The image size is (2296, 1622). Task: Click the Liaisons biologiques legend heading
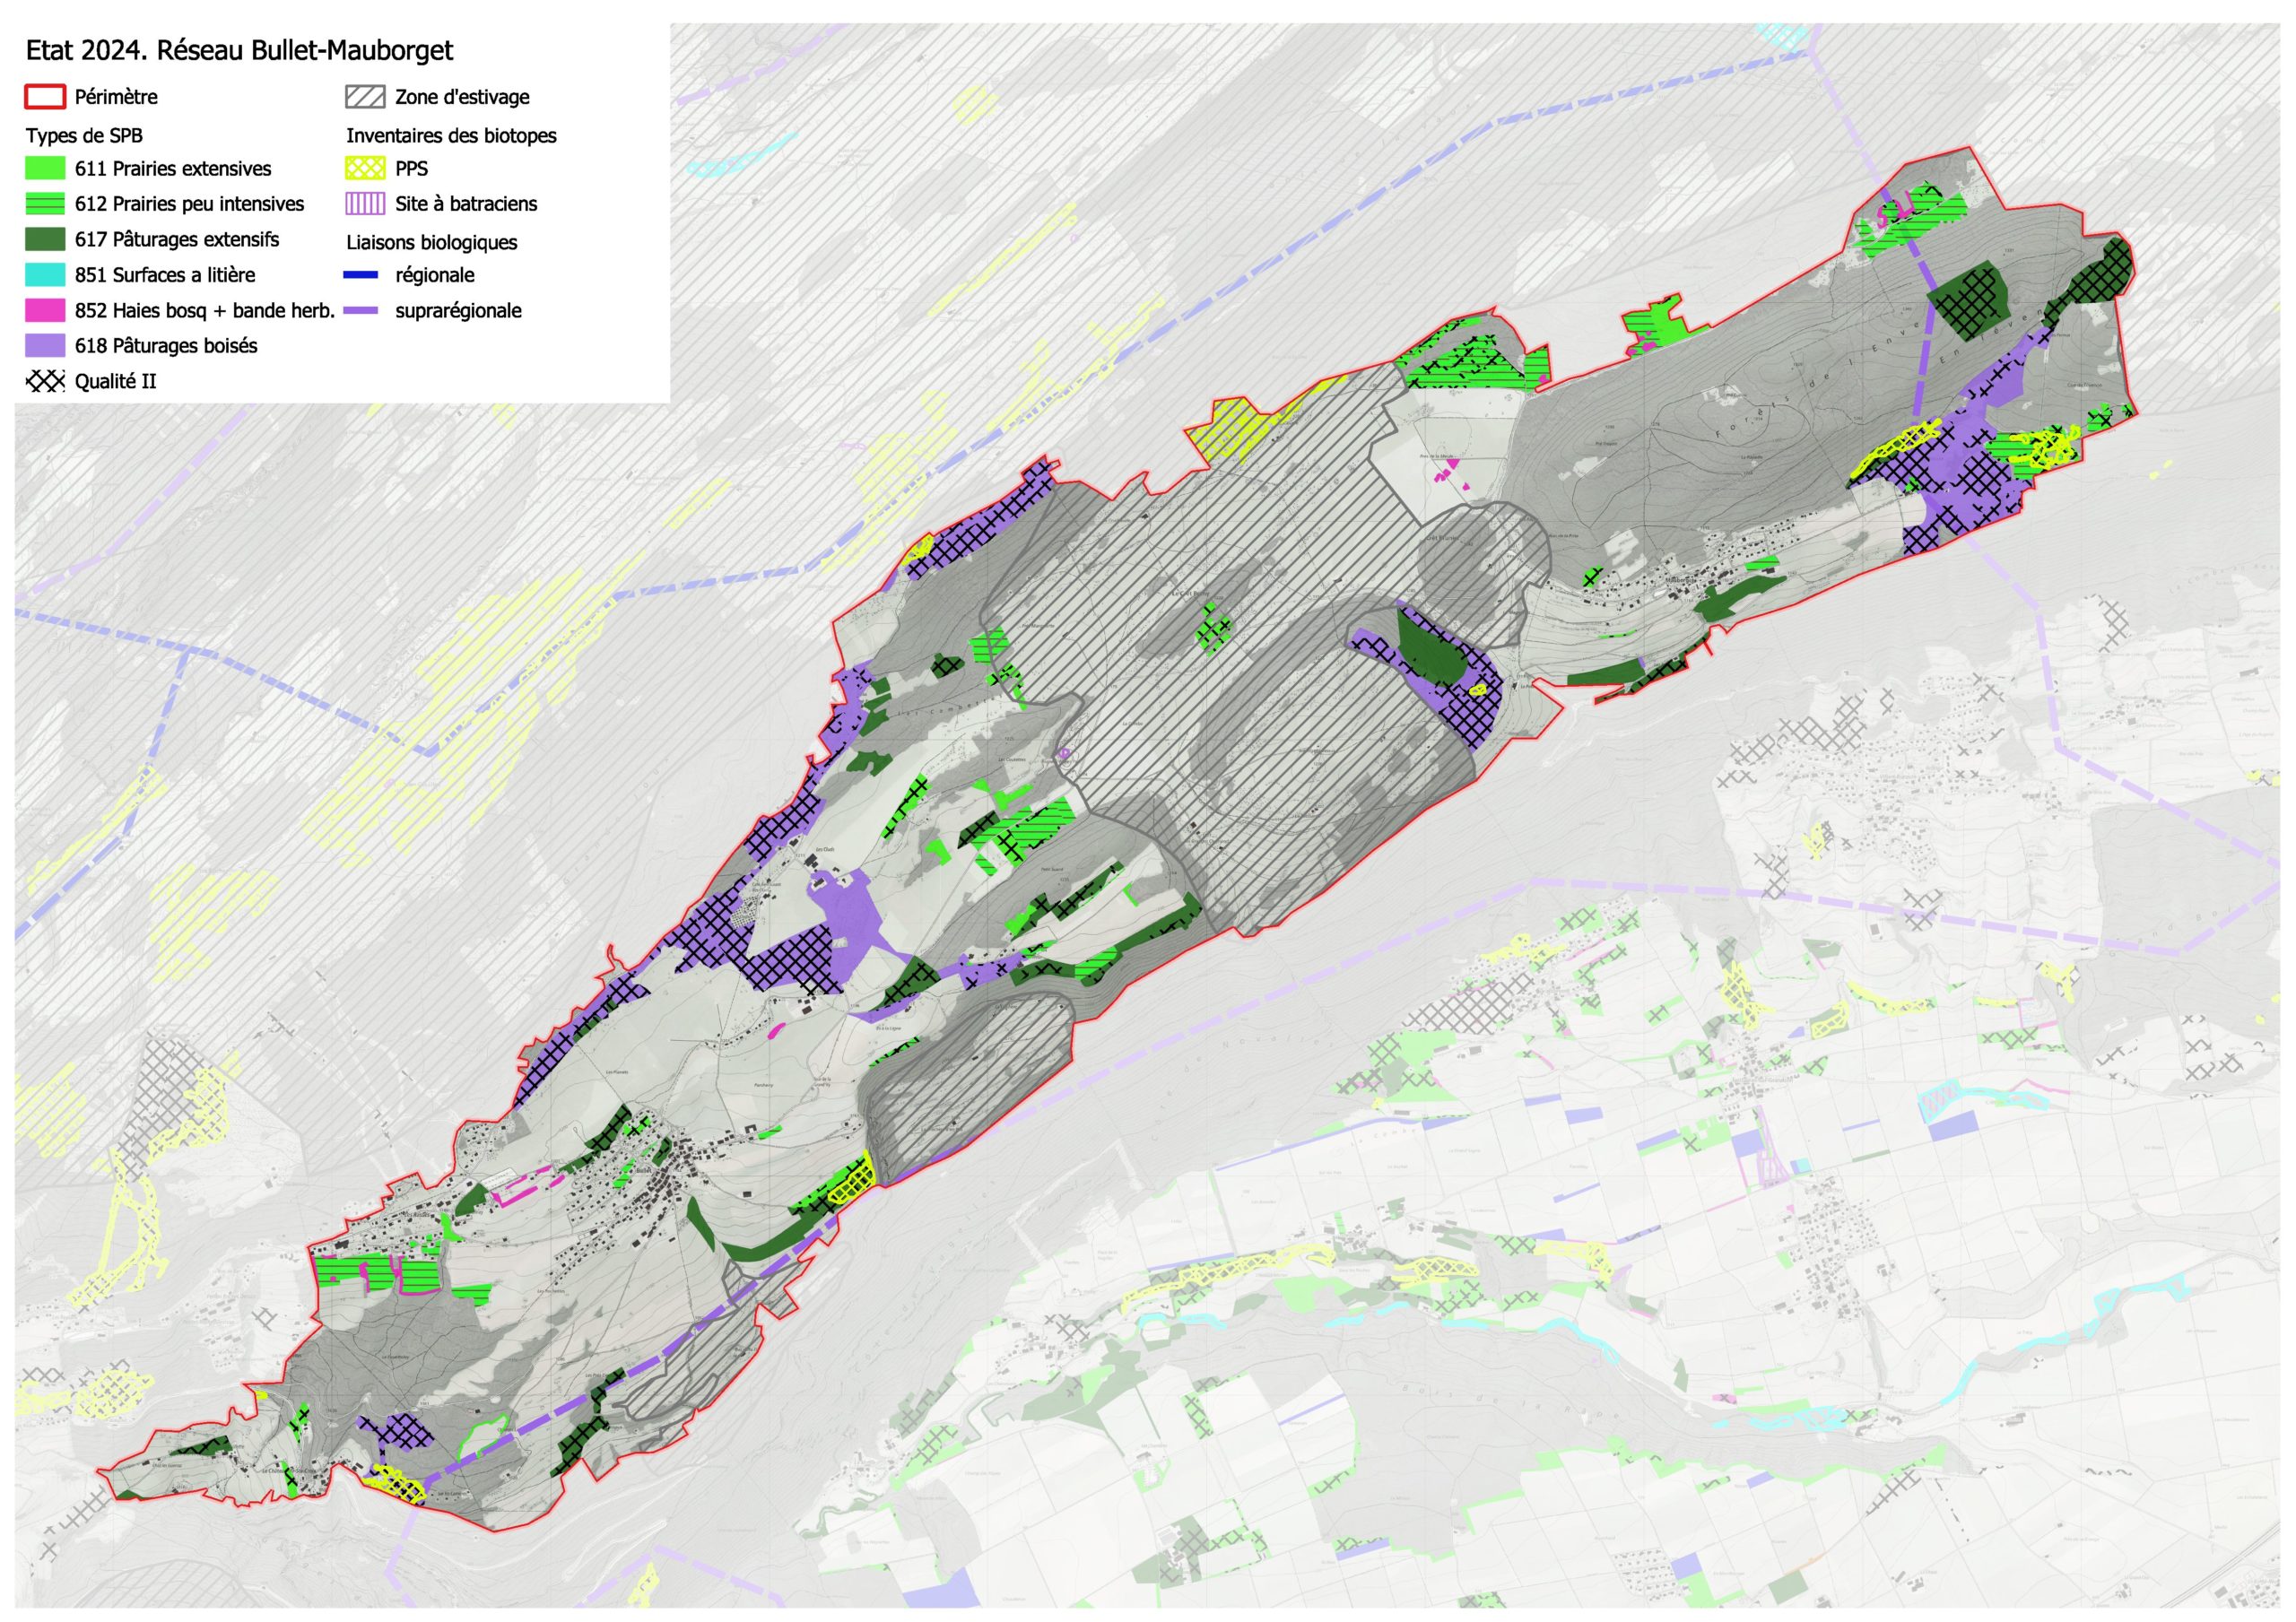click(432, 243)
